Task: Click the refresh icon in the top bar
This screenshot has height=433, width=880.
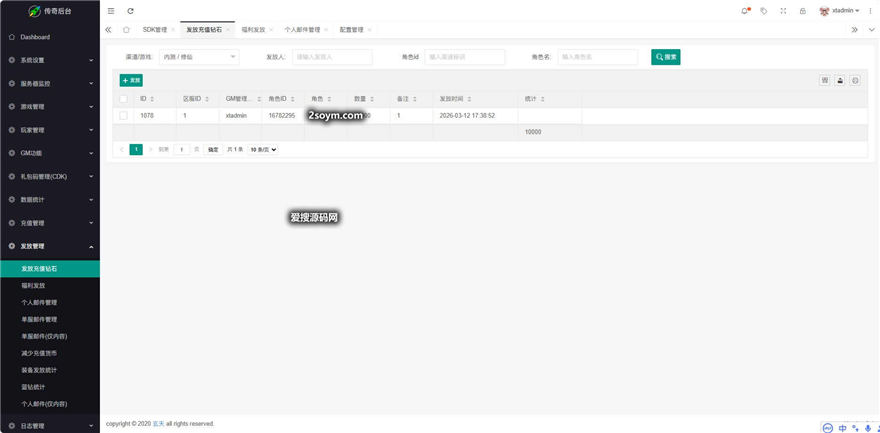Action: tap(130, 11)
